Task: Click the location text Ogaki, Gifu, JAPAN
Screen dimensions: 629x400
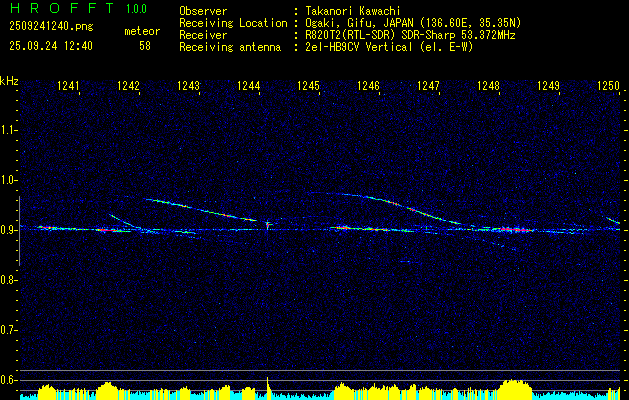Action: pyautogui.click(x=359, y=23)
